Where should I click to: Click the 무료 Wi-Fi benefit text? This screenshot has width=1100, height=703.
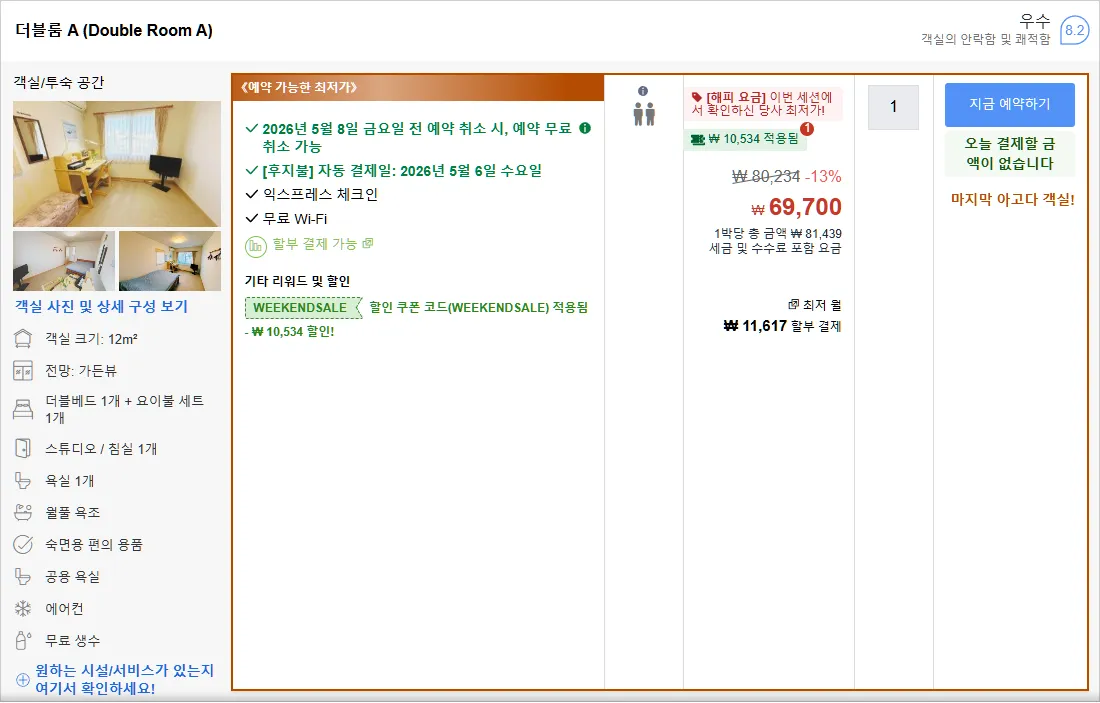(295, 219)
